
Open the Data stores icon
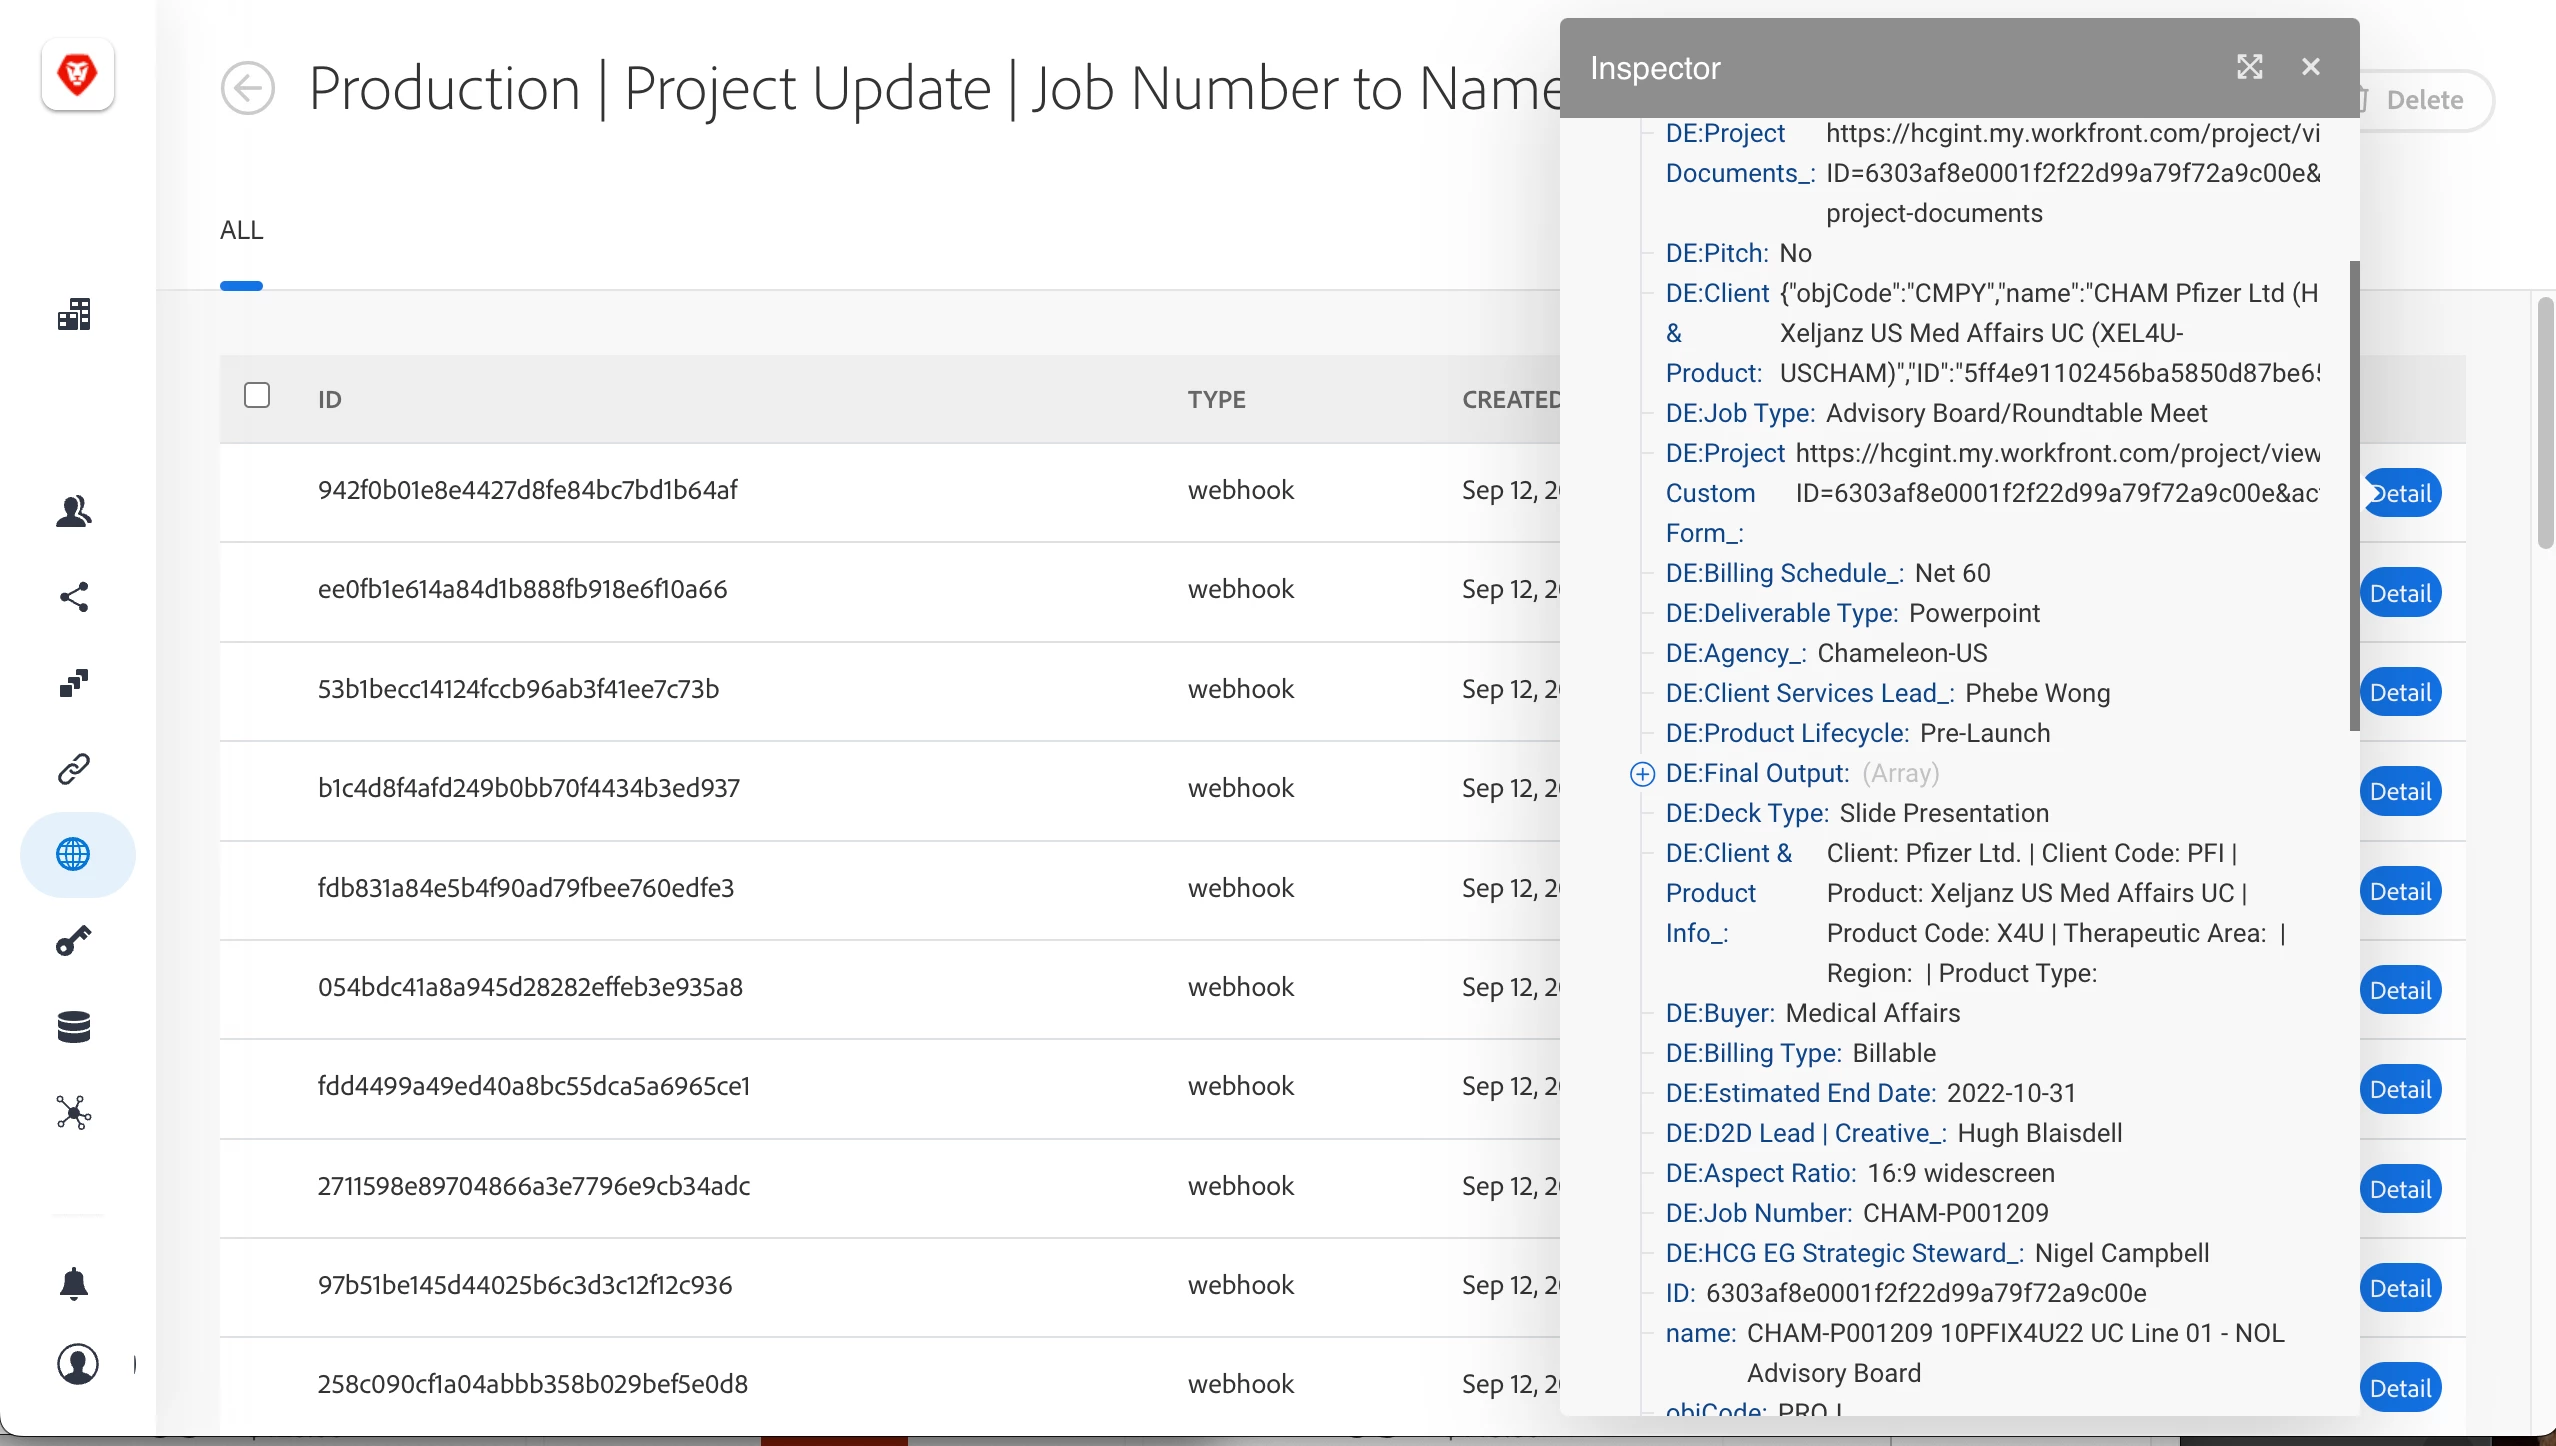tap(74, 1026)
